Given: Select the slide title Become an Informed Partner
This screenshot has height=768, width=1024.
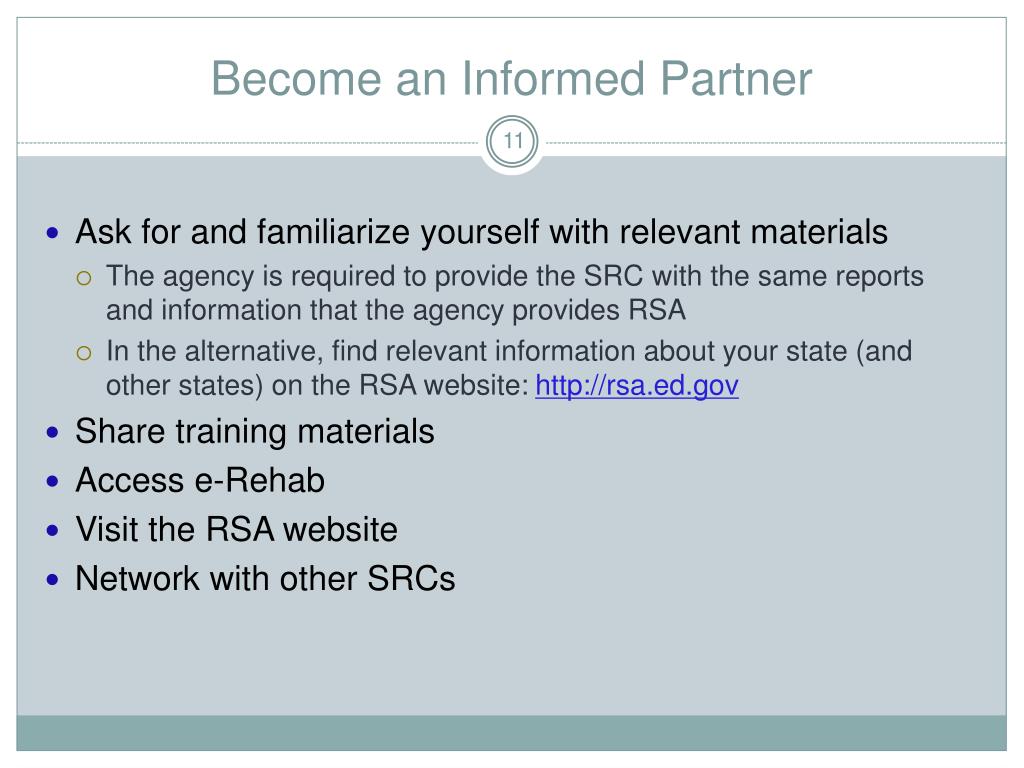Looking at the screenshot, I should [511, 79].
